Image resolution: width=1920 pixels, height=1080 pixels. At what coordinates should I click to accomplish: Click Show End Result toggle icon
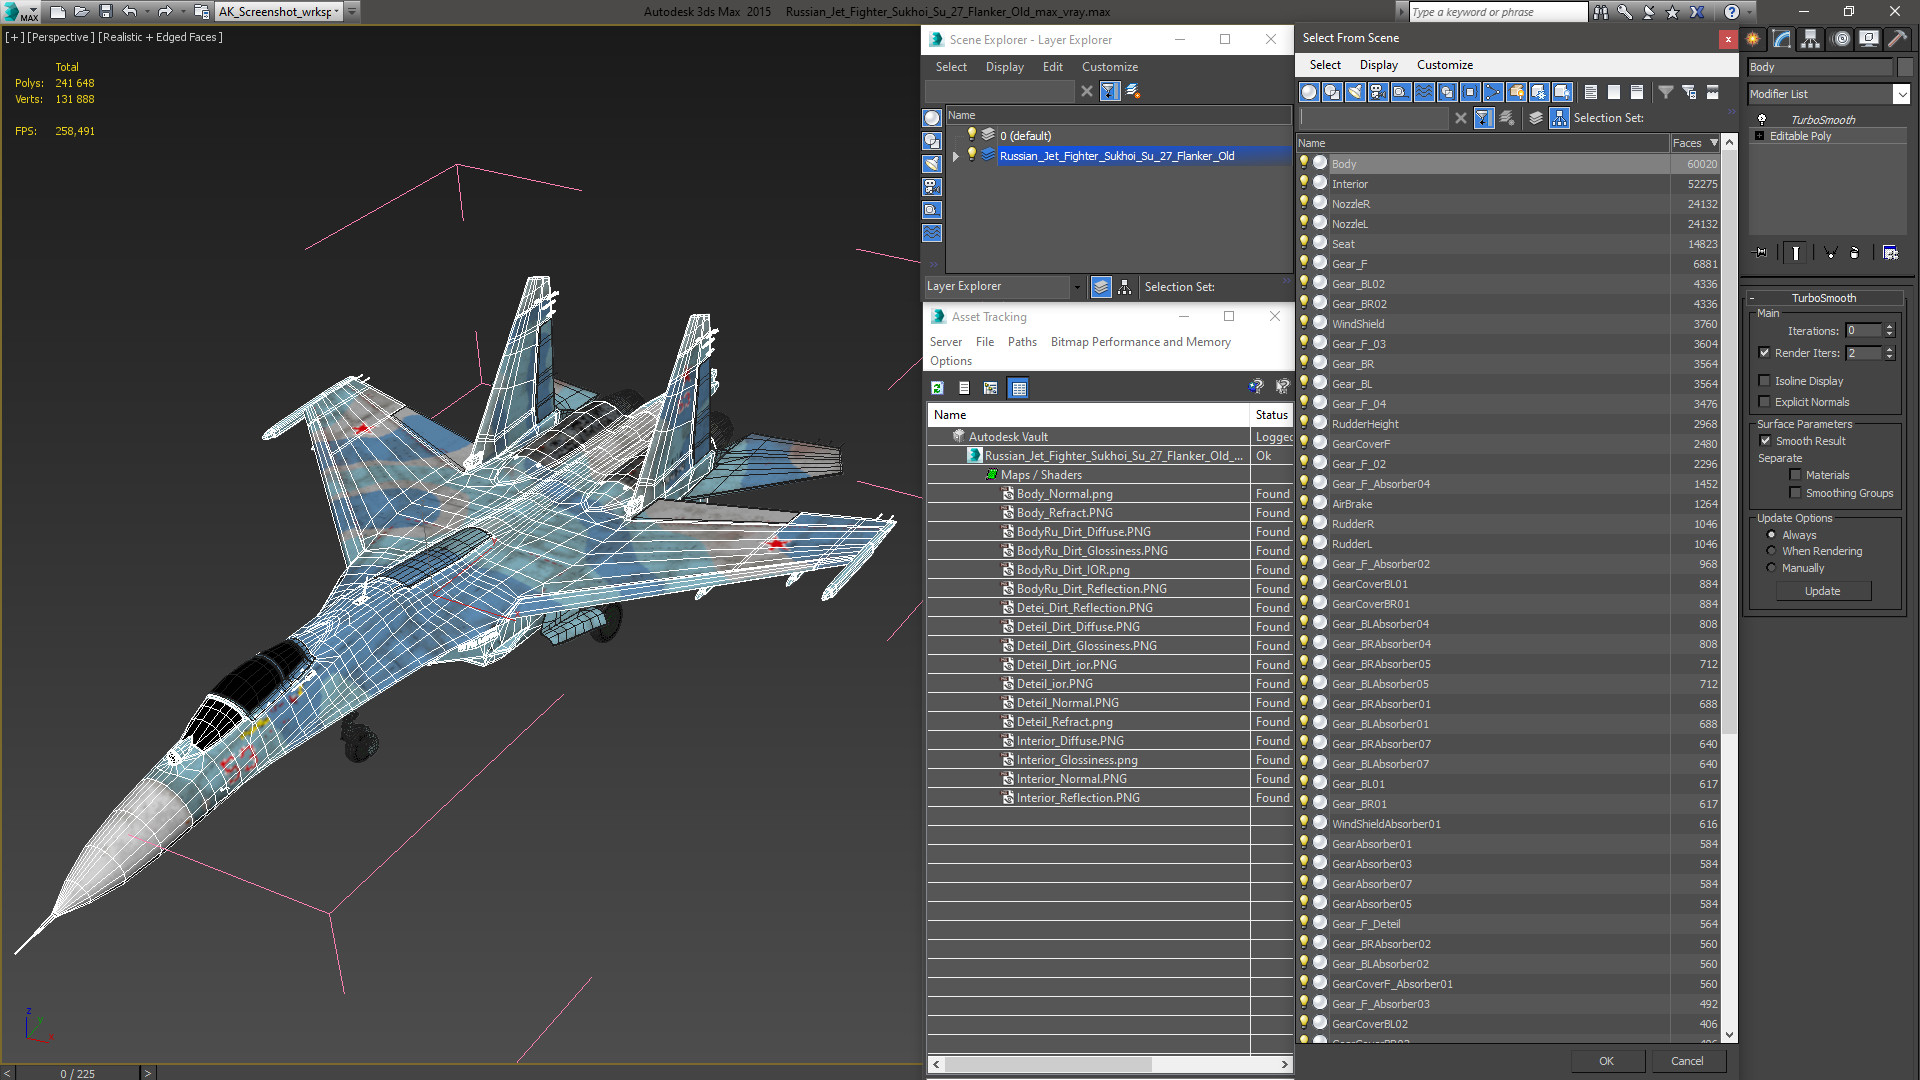click(x=1796, y=253)
